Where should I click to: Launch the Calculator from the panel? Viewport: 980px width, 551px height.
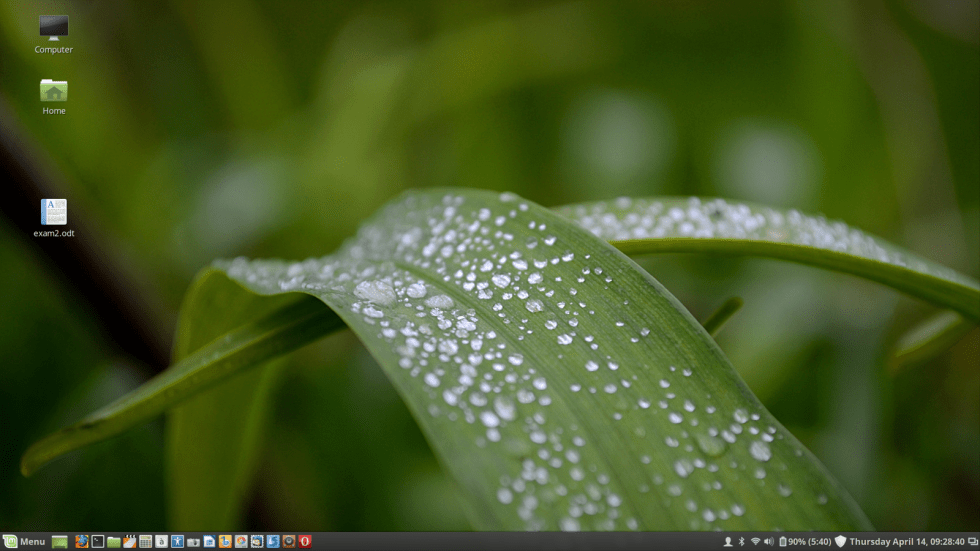(x=146, y=541)
